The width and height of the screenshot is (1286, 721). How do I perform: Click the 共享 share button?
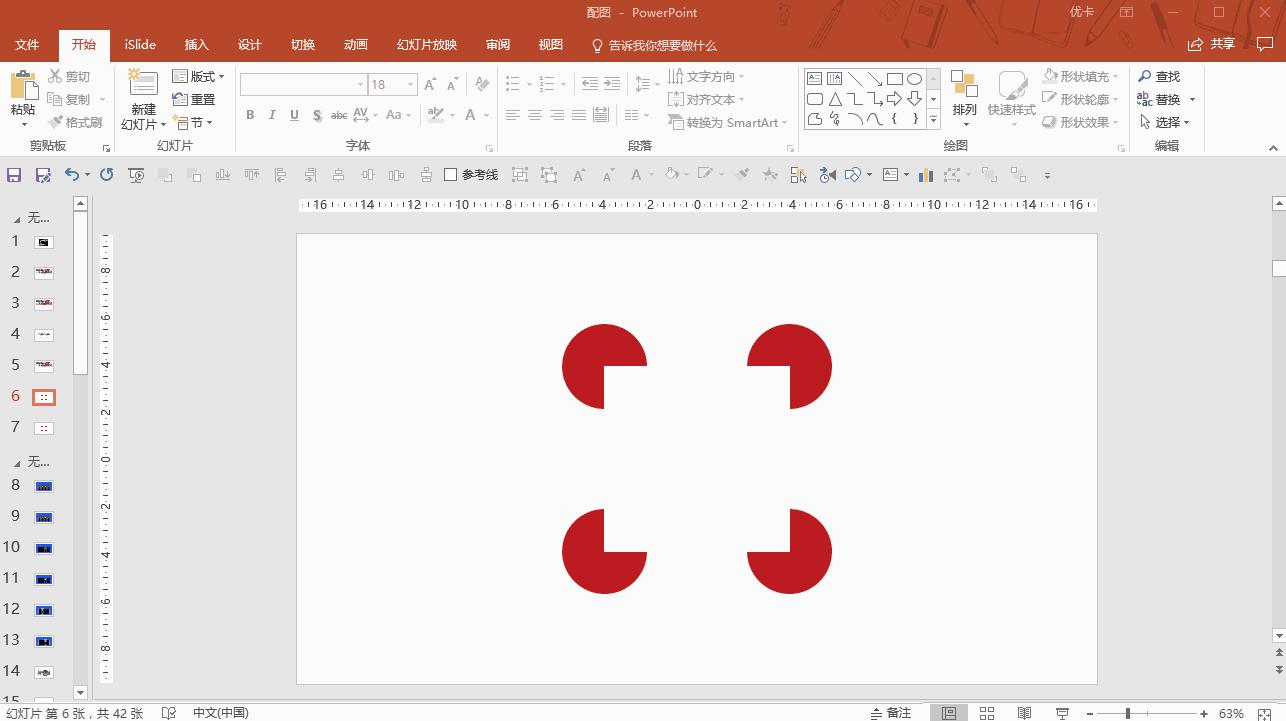[1211, 44]
